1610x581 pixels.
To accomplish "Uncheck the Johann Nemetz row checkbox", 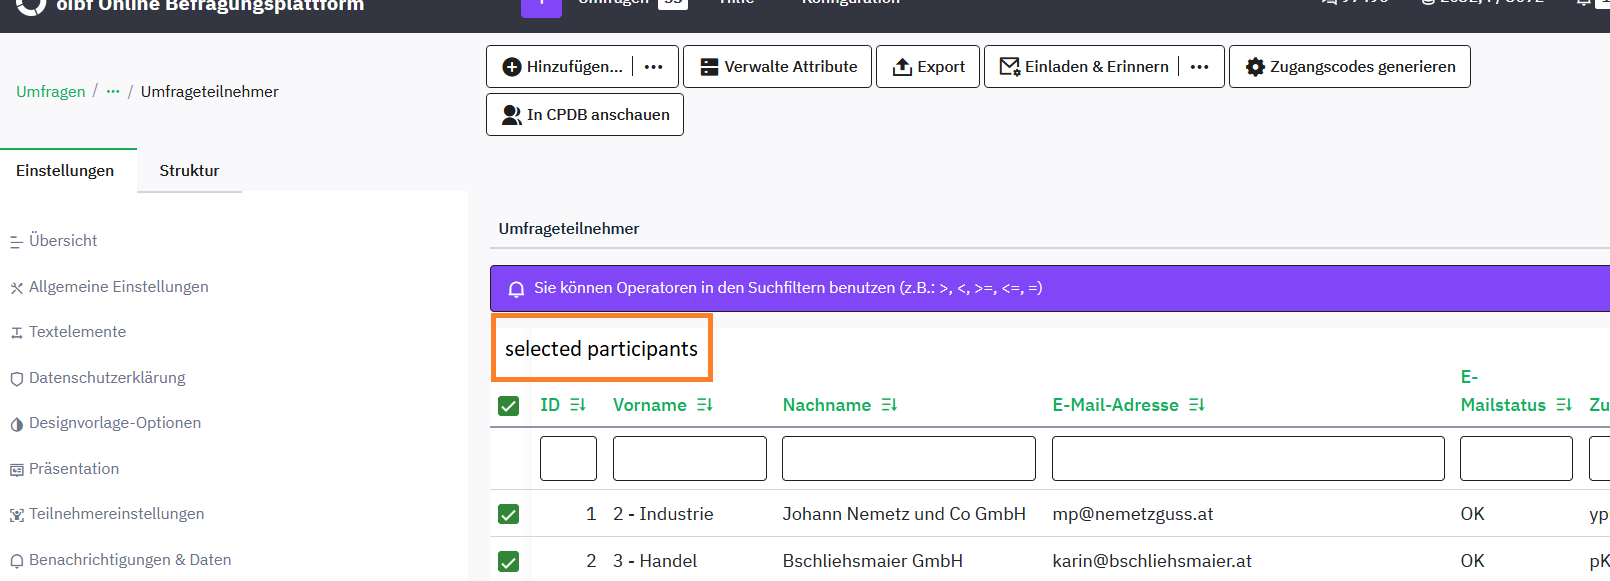I will coord(509,514).
